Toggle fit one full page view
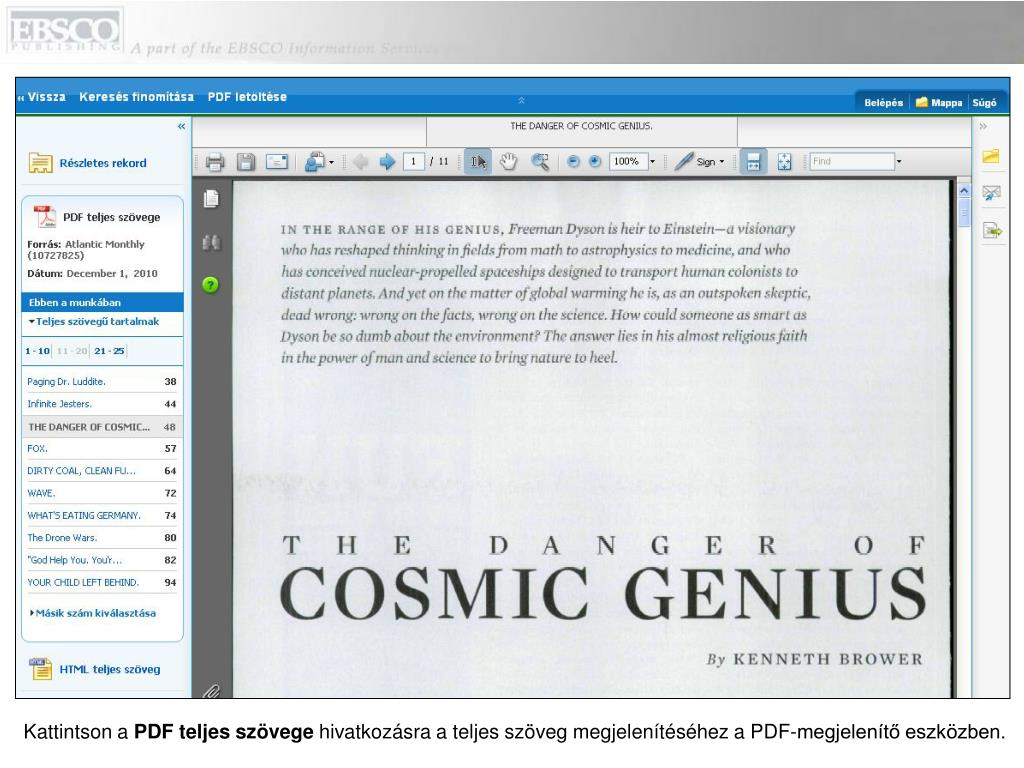Screen dimensions: 1024x768 click(784, 161)
